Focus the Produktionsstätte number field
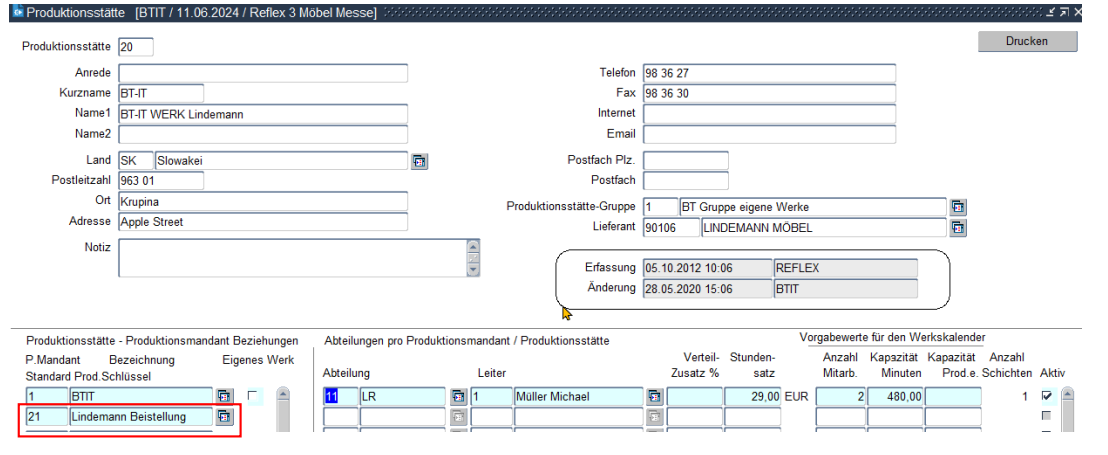This screenshot has height=455, width=1108. click(x=135, y=48)
